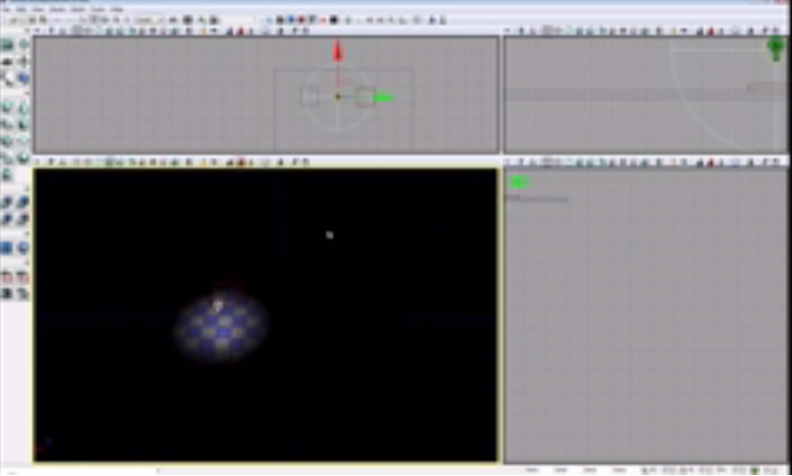Select the checkered lit sphere in perspective viewport

click(x=222, y=327)
